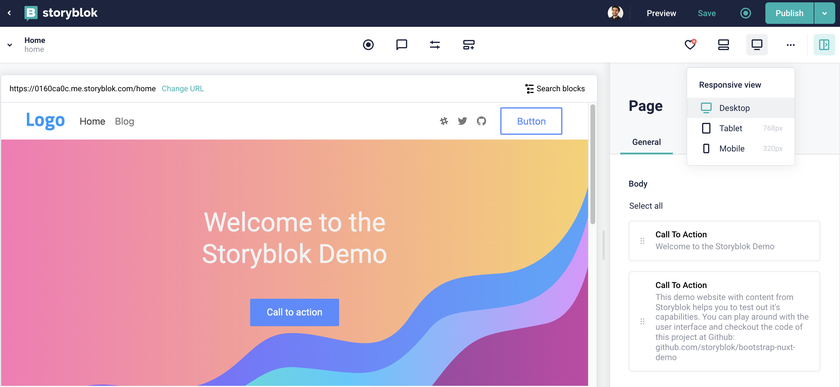Image resolution: width=840 pixels, height=387 pixels.
Task: Click the Body label
Action: pos(638,184)
